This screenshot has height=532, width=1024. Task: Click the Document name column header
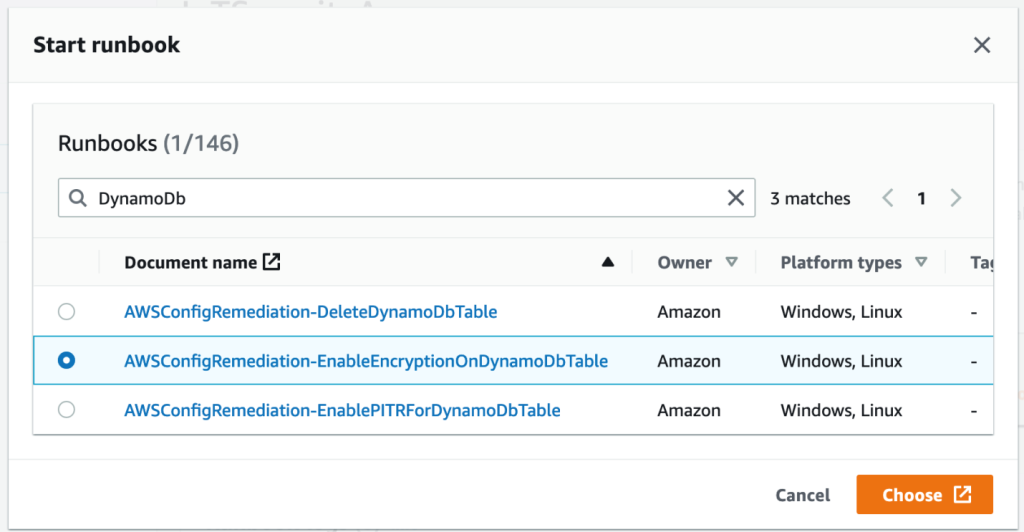click(x=191, y=262)
